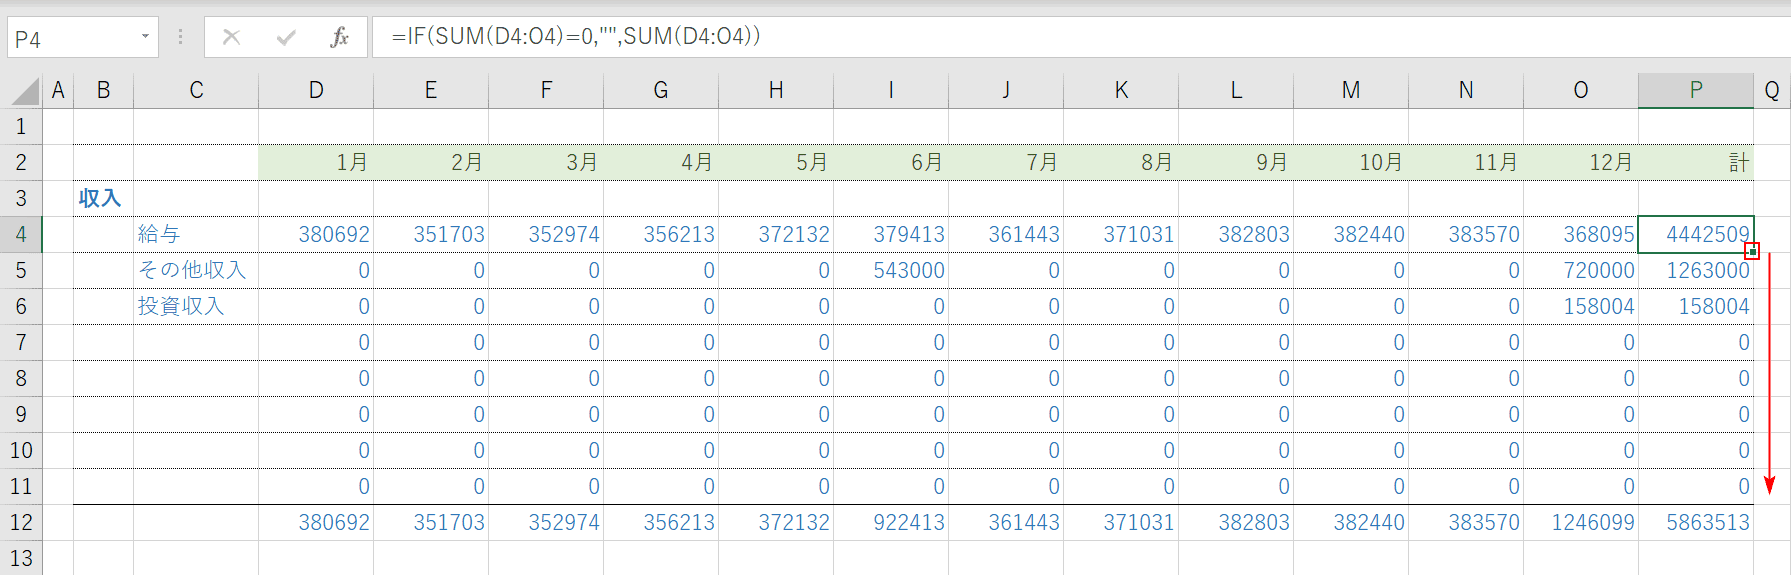The image size is (1791, 575).
Task: Click the cell showing 361443 in row 12
Action: 1006,522
